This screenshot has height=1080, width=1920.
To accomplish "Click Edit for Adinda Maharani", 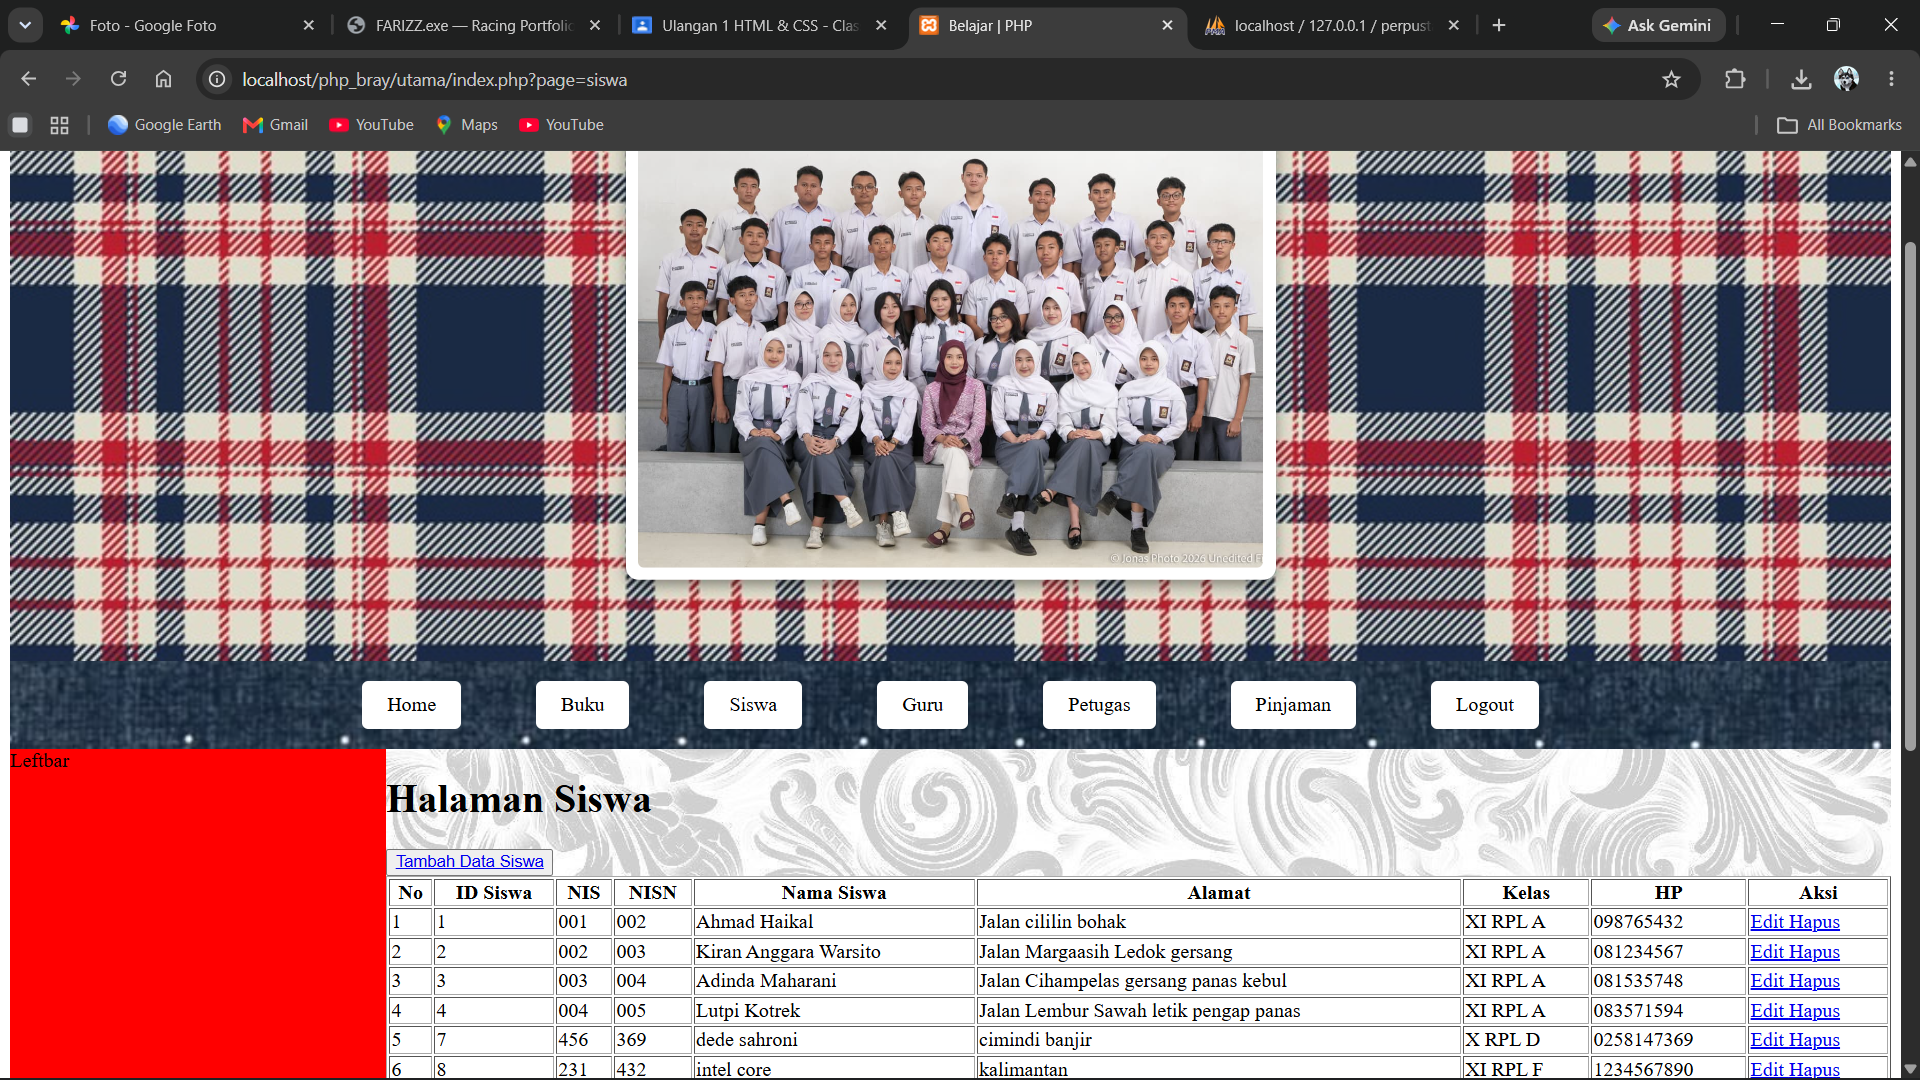I will click(x=1767, y=981).
